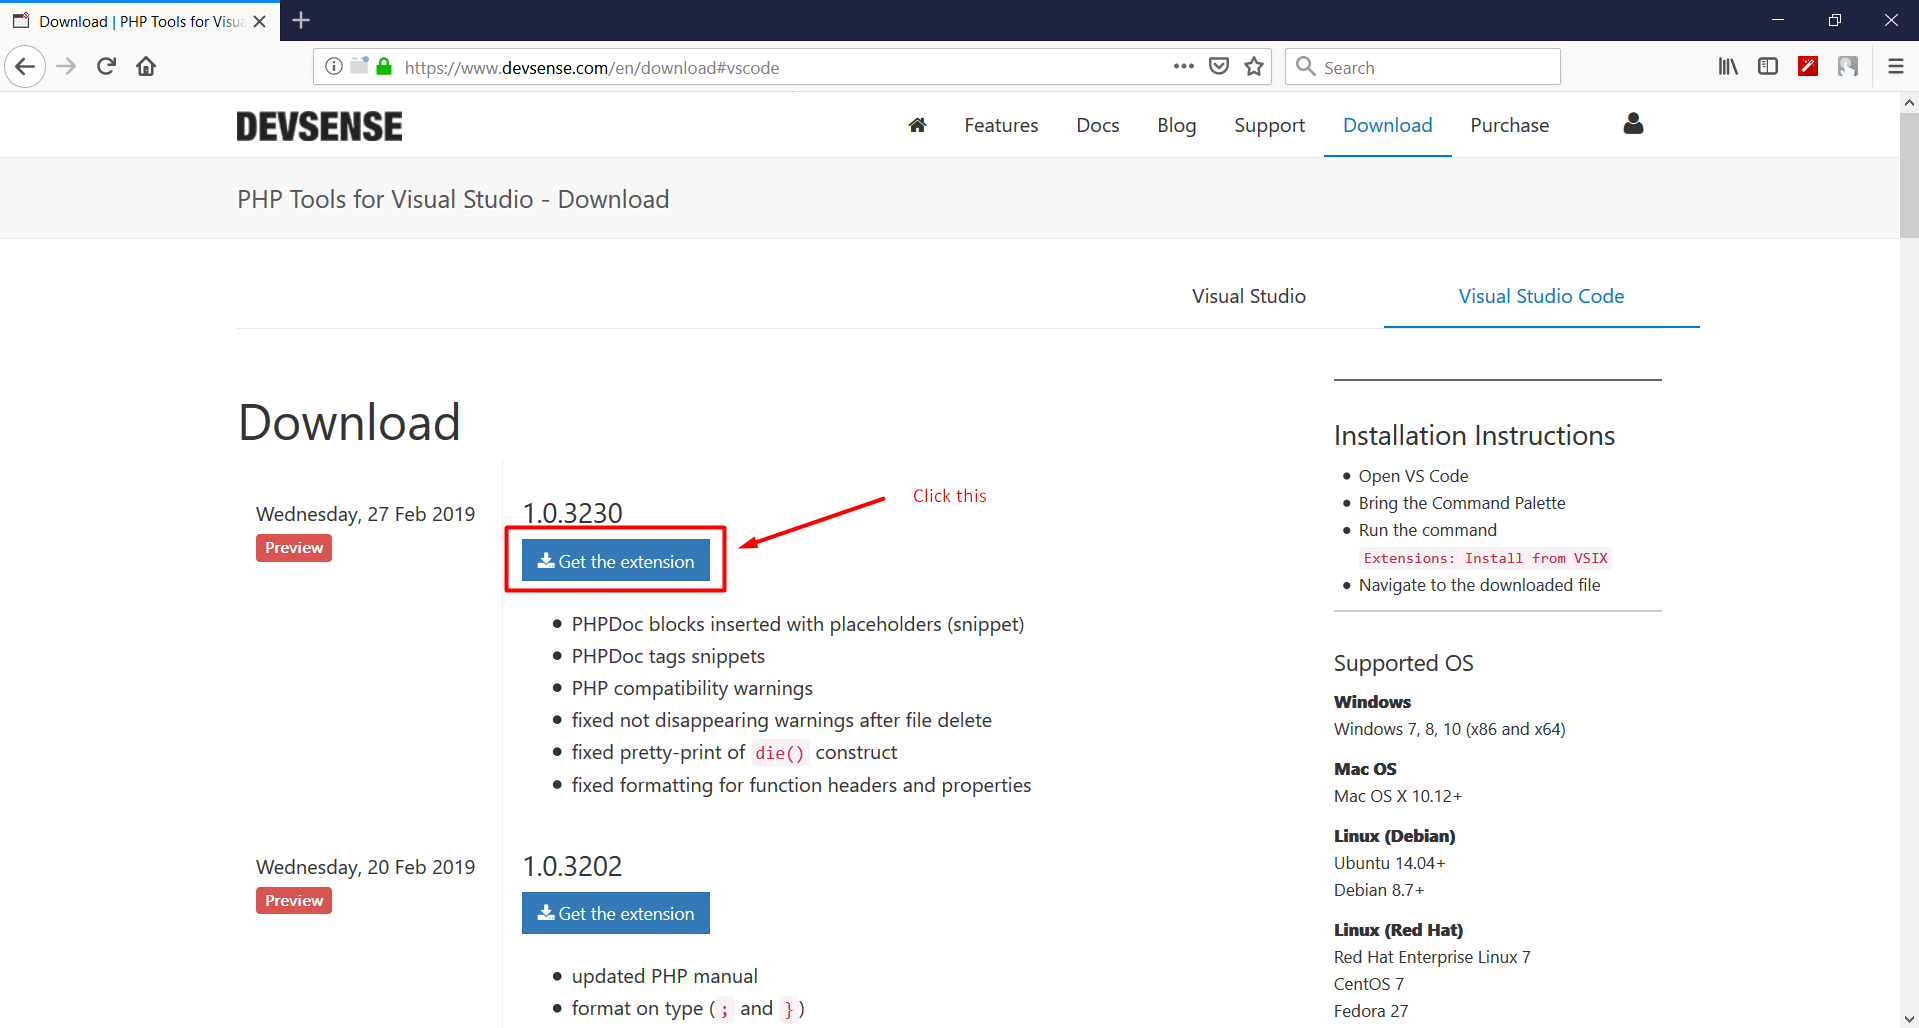
Task: Click the Devsense home icon in navigation
Action: (x=917, y=125)
